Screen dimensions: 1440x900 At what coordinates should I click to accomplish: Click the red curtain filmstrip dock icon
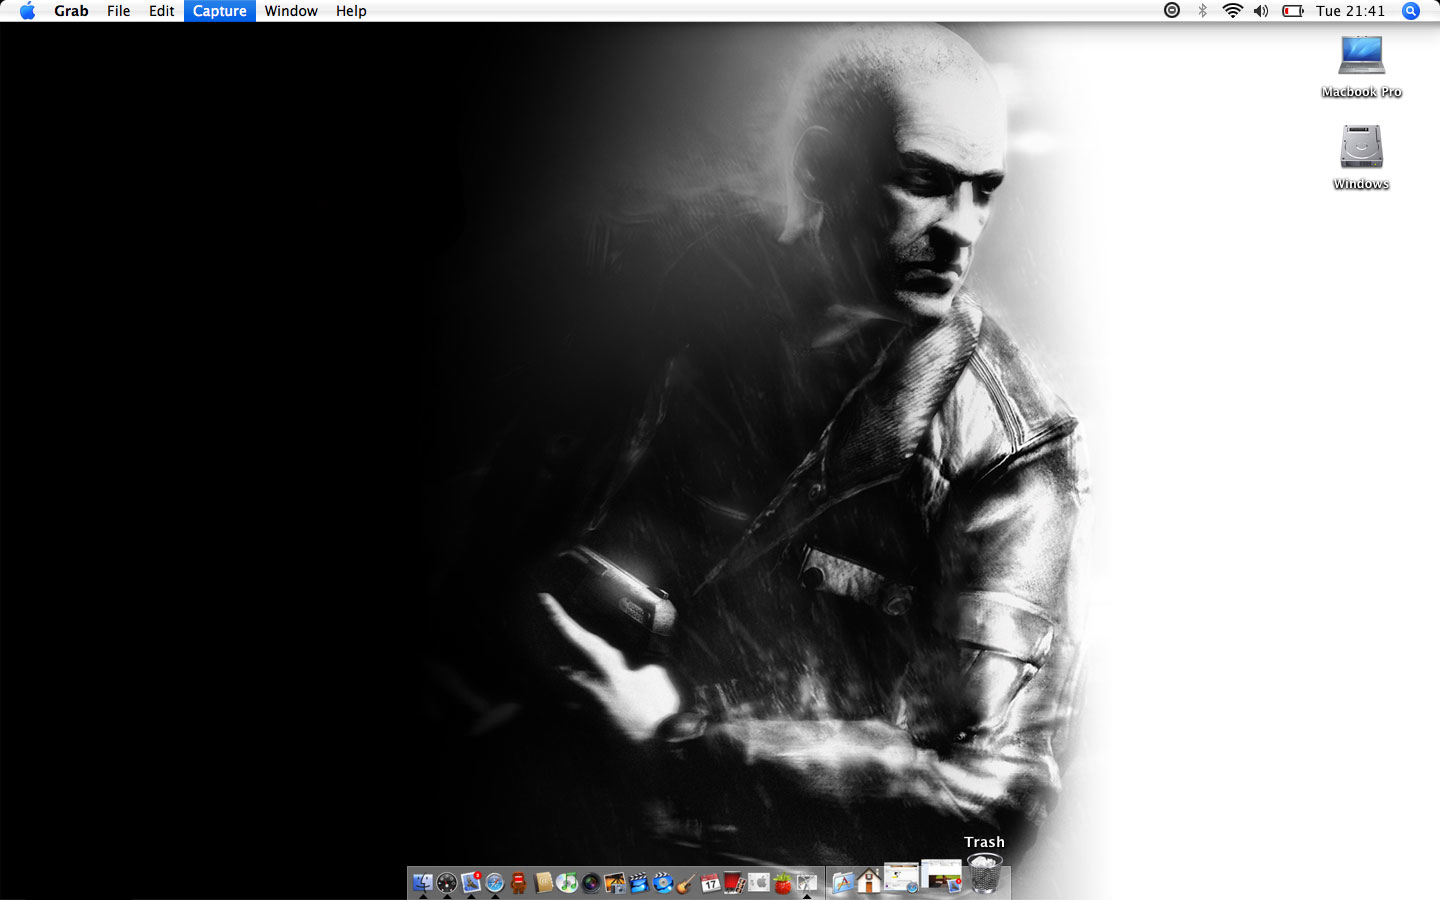[735, 882]
